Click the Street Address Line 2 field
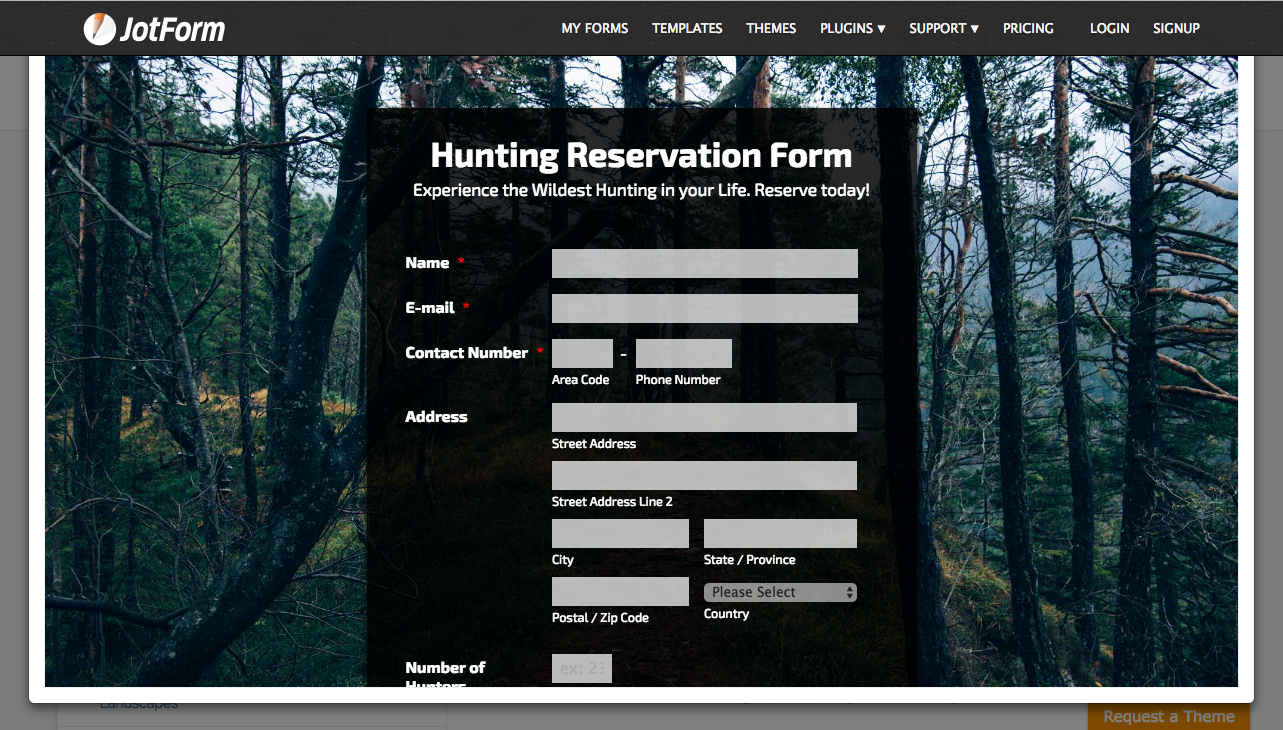The image size is (1283, 730). [704, 475]
